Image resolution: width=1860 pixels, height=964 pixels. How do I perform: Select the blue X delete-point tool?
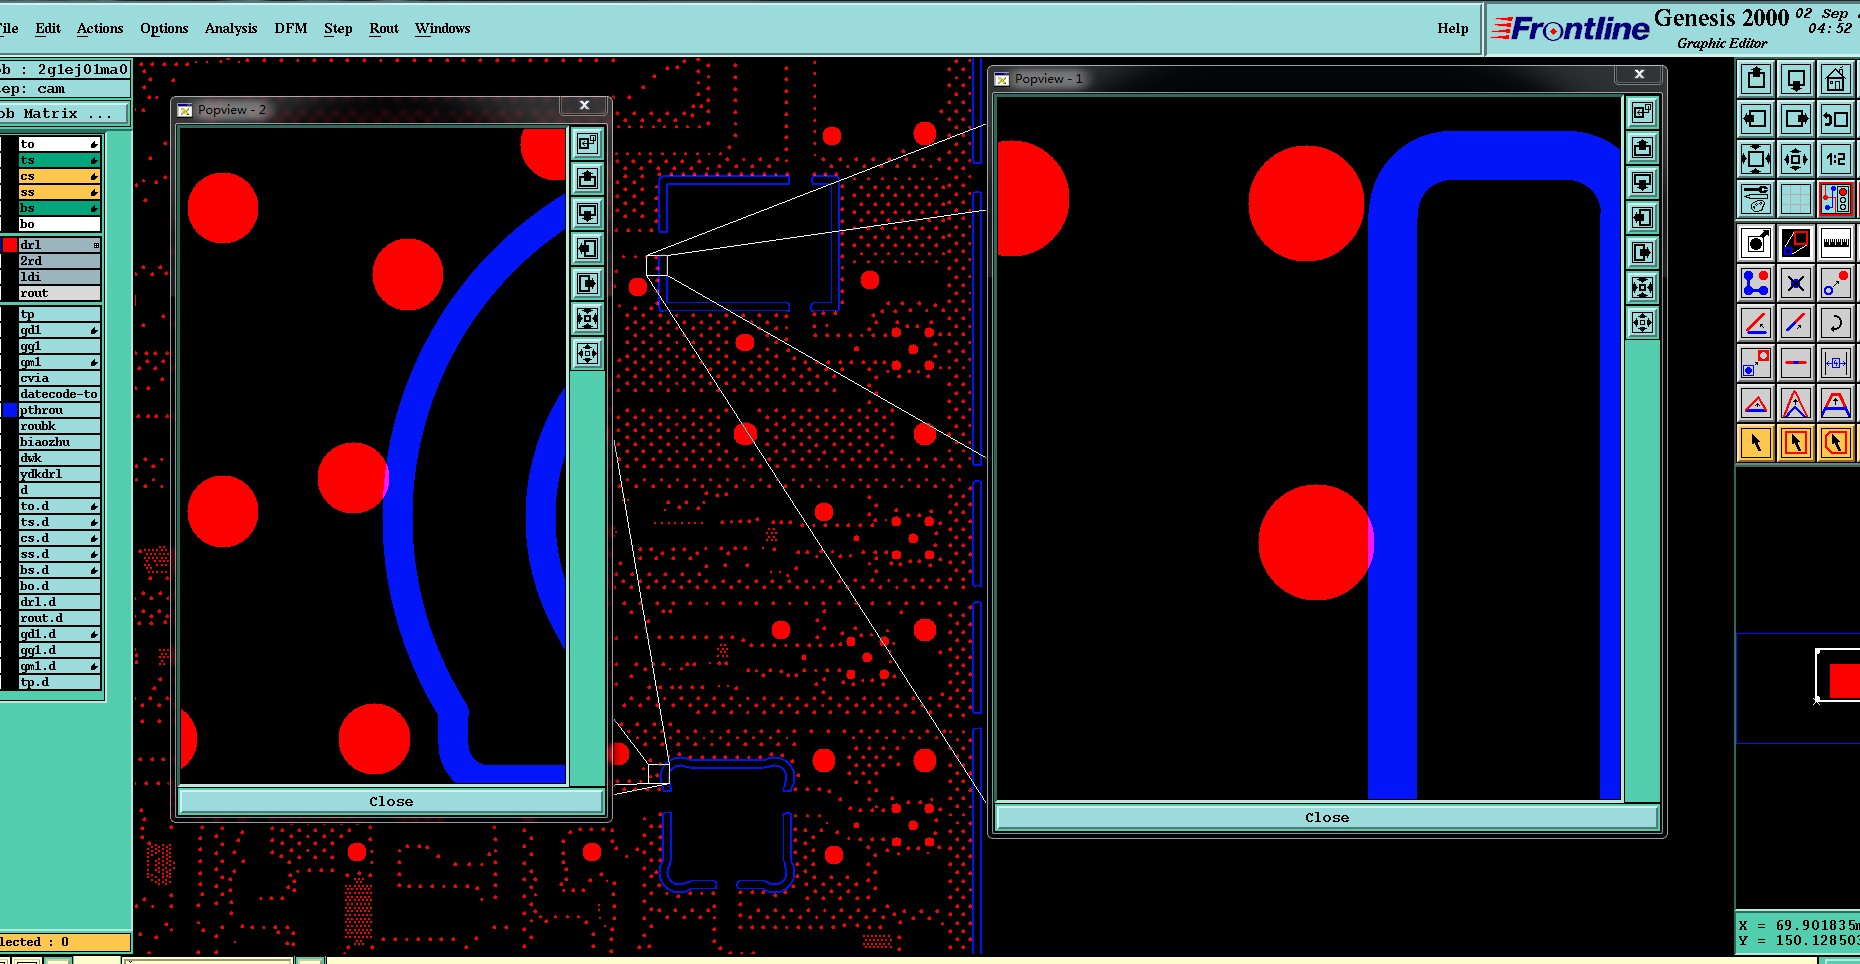1796,283
